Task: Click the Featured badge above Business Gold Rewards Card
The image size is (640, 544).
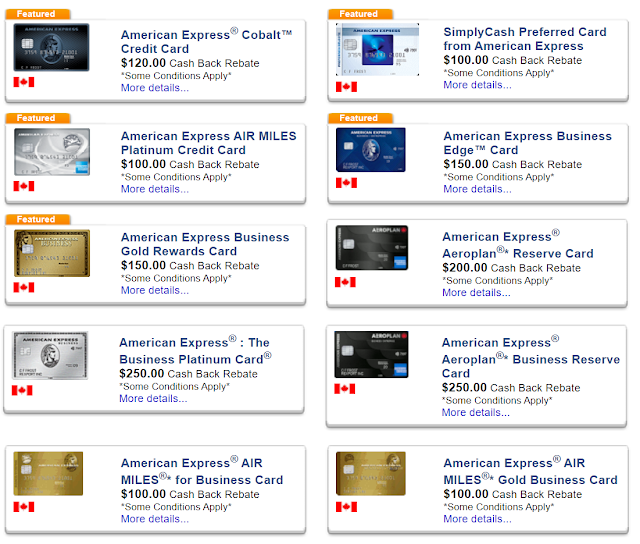Action: (38, 219)
